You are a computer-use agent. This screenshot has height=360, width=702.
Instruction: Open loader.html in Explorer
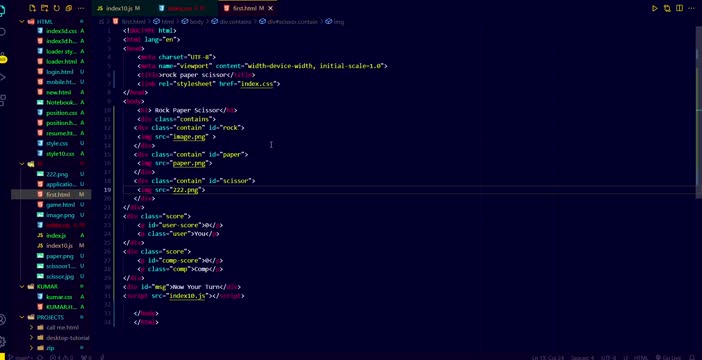coord(61,62)
